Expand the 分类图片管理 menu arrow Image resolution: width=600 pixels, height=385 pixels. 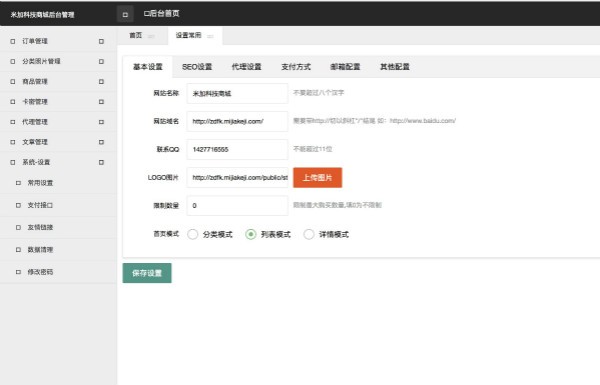(101, 61)
